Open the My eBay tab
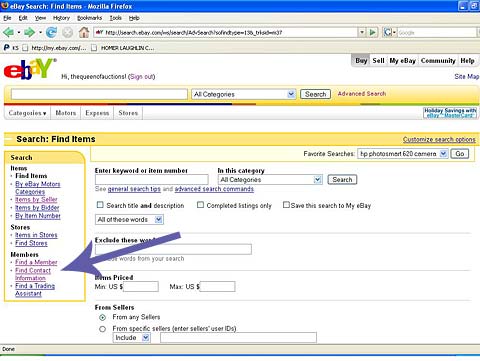Screen dimensions: 480x361 point(403,61)
